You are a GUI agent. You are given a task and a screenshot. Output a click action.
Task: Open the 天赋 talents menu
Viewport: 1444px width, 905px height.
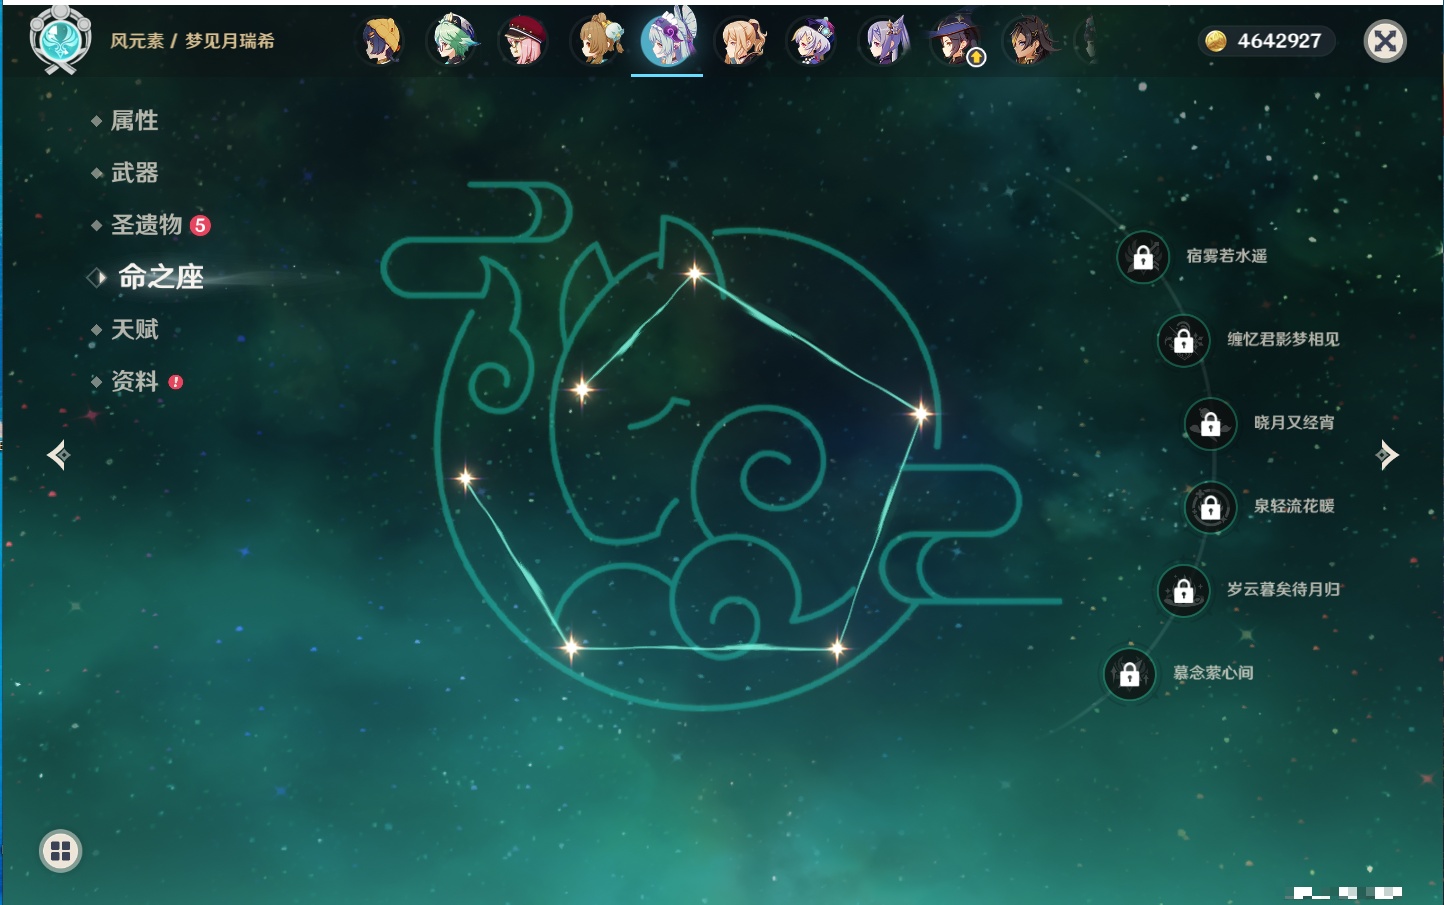pos(134,329)
